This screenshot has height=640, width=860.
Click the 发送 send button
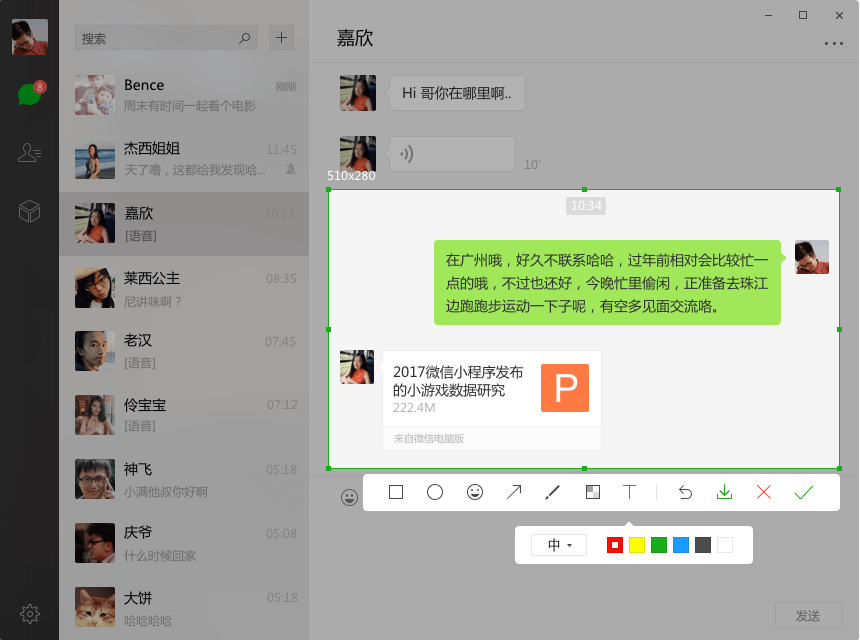click(x=808, y=615)
